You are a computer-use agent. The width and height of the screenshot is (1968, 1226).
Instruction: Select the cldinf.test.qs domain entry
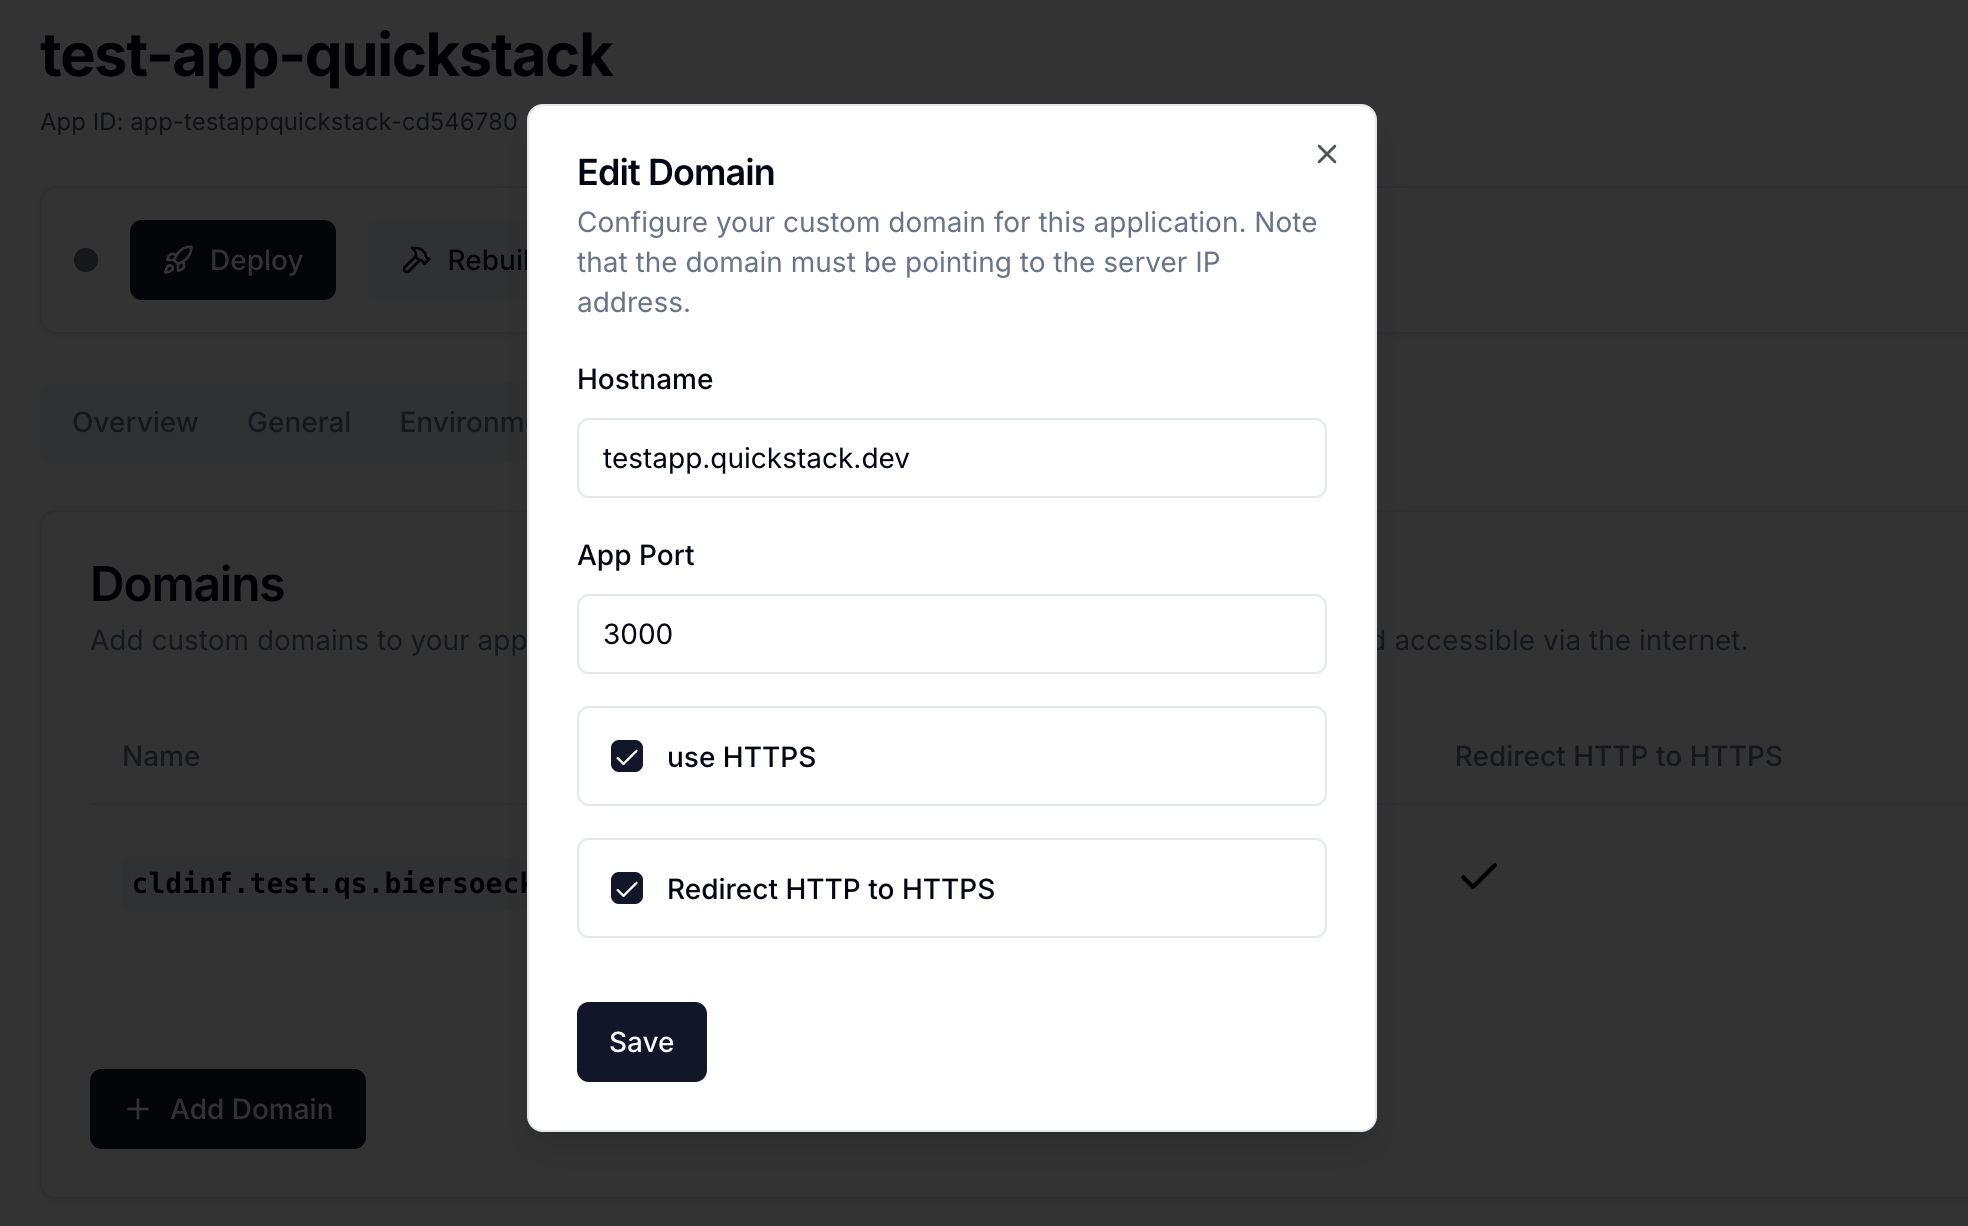point(328,884)
